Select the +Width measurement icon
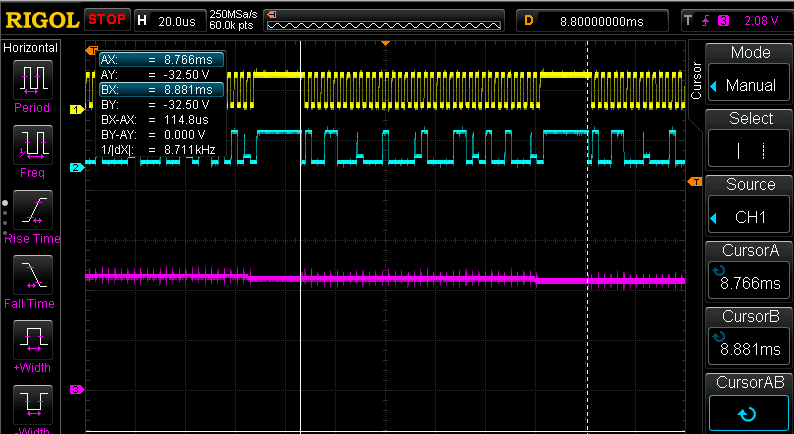The width and height of the screenshot is (794, 434). point(32,340)
